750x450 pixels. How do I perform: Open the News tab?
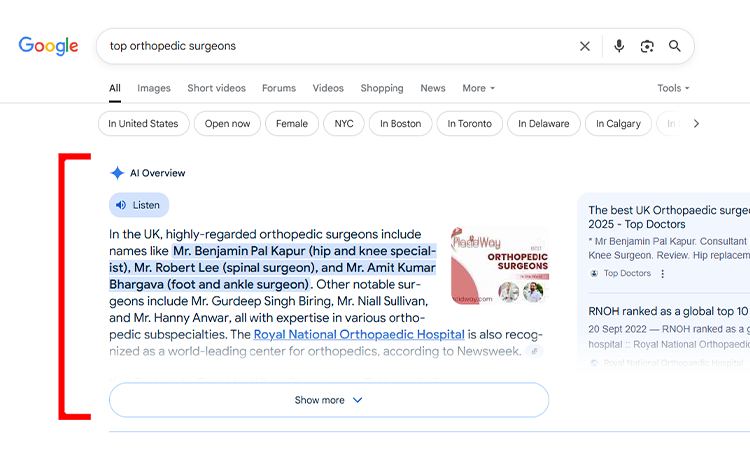(x=433, y=88)
